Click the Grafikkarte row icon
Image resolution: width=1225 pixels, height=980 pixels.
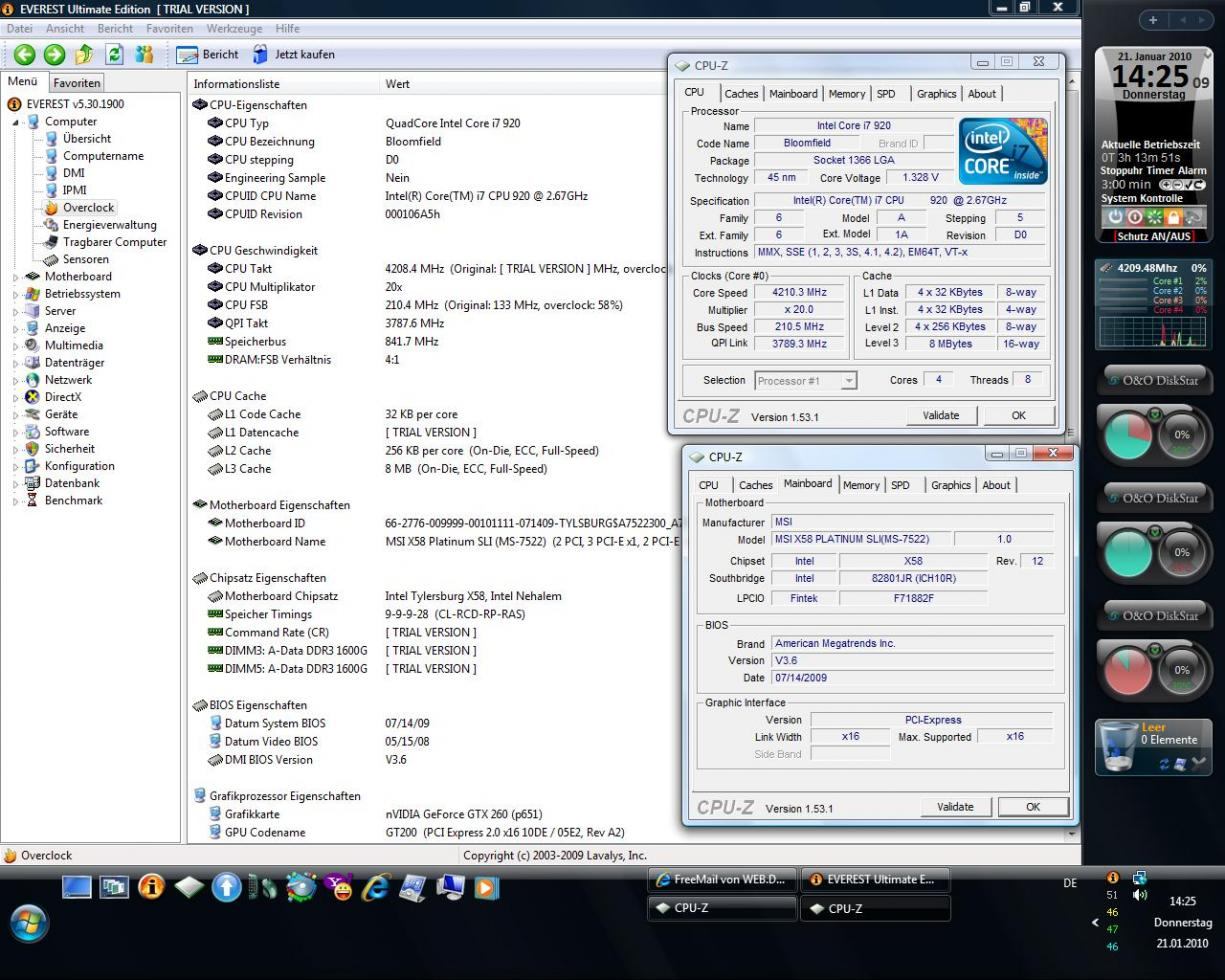(x=215, y=814)
